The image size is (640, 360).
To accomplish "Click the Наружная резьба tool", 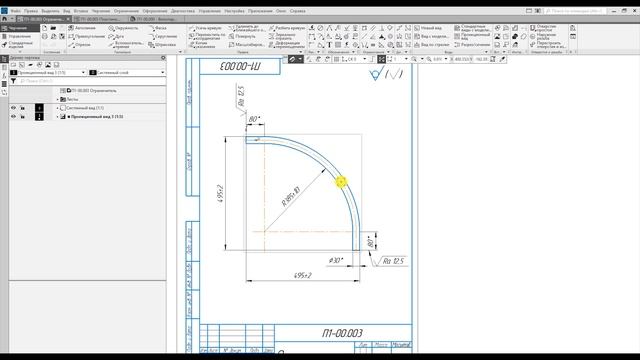I will tap(543, 36).
